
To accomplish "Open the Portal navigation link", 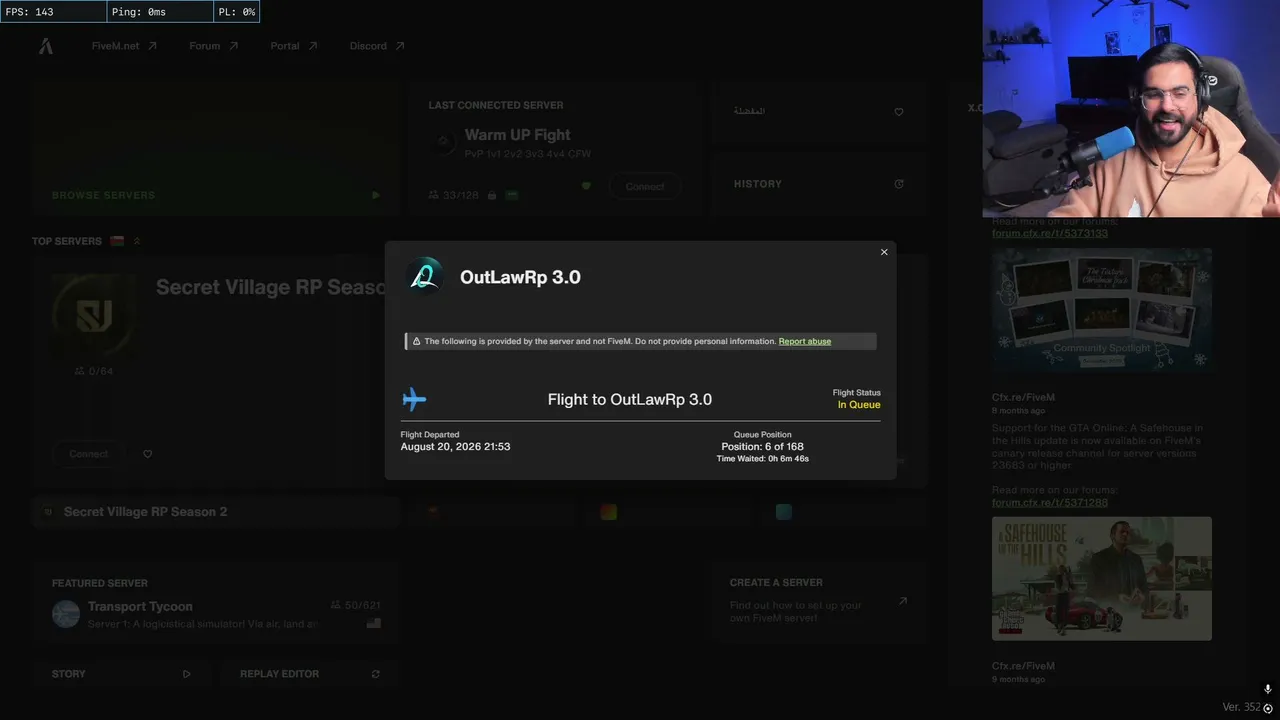I will [294, 46].
